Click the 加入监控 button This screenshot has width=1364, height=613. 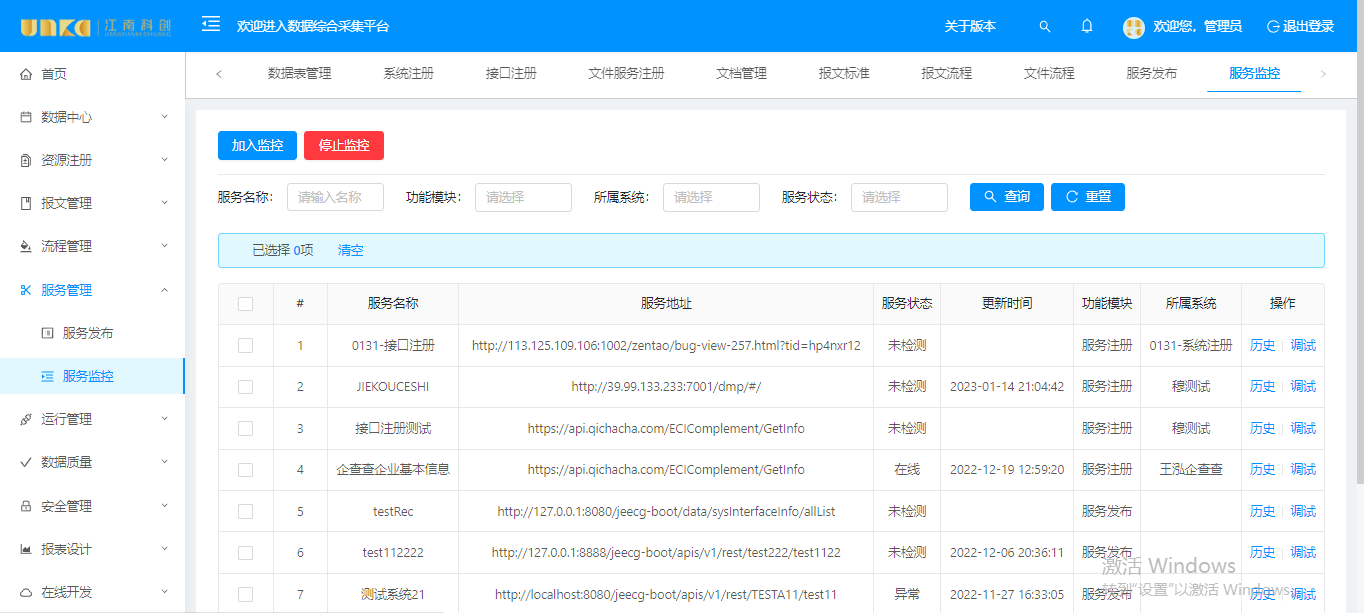tap(257, 146)
